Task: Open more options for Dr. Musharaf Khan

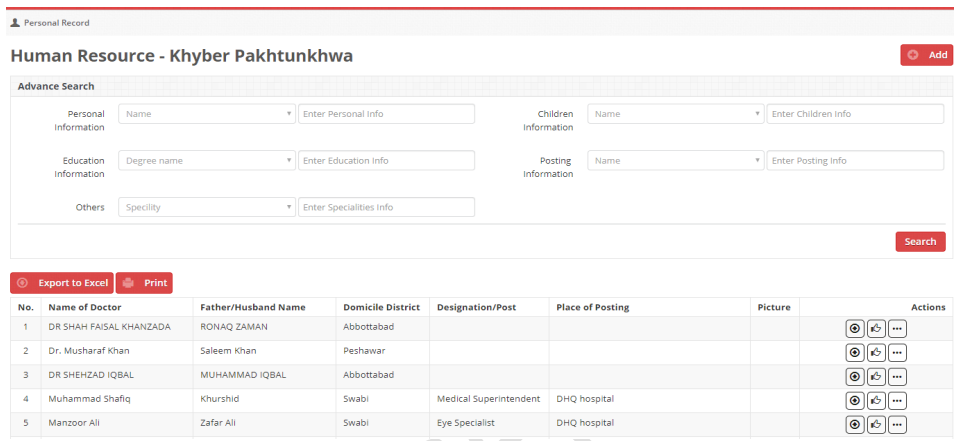Action: 897,352
